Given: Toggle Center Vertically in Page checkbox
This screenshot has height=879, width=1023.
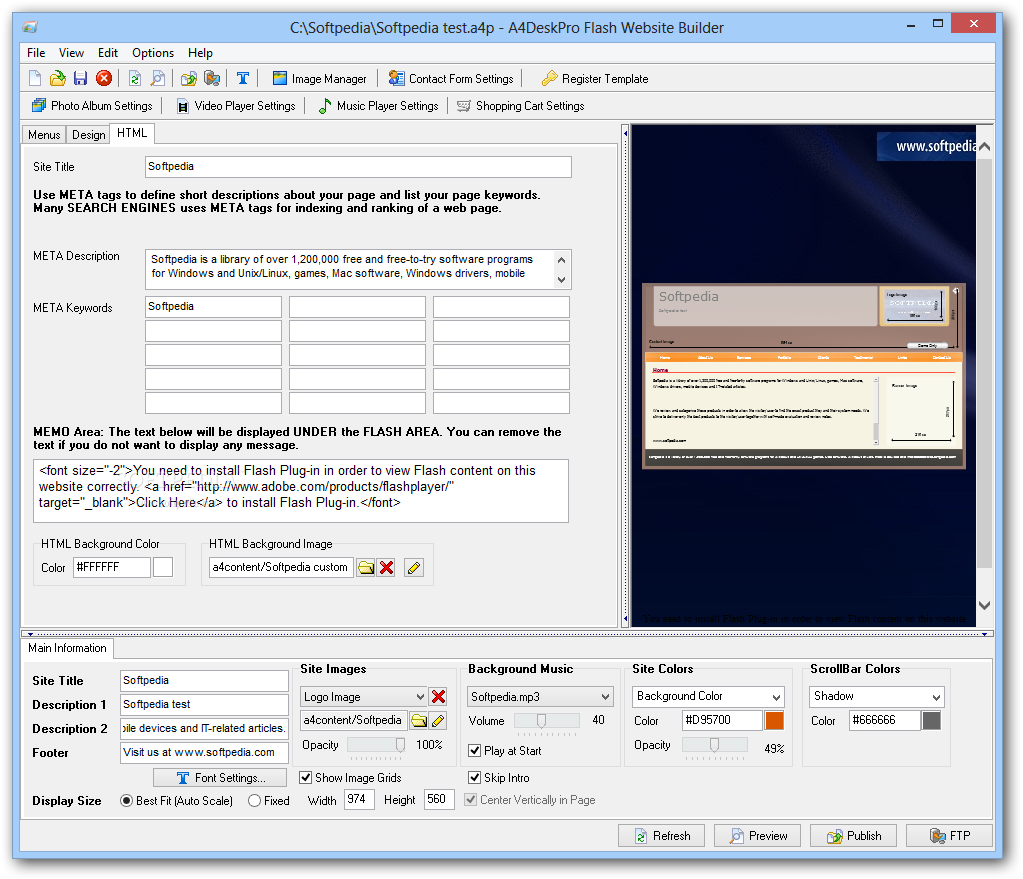Looking at the screenshot, I should click(x=470, y=800).
